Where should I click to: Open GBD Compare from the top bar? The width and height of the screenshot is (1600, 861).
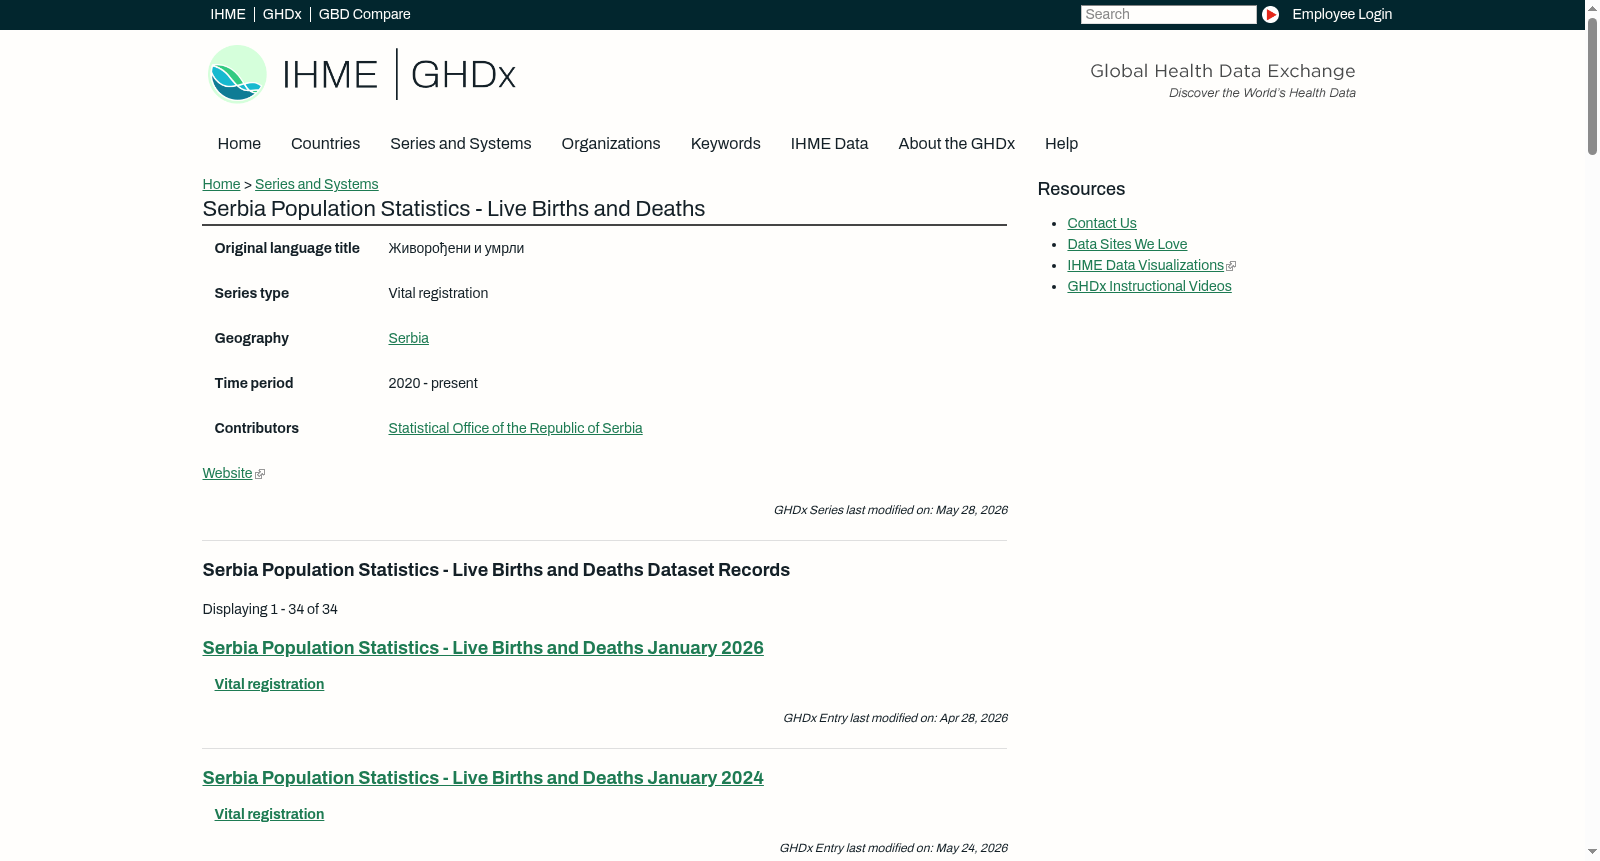click(x=365, y=14)
